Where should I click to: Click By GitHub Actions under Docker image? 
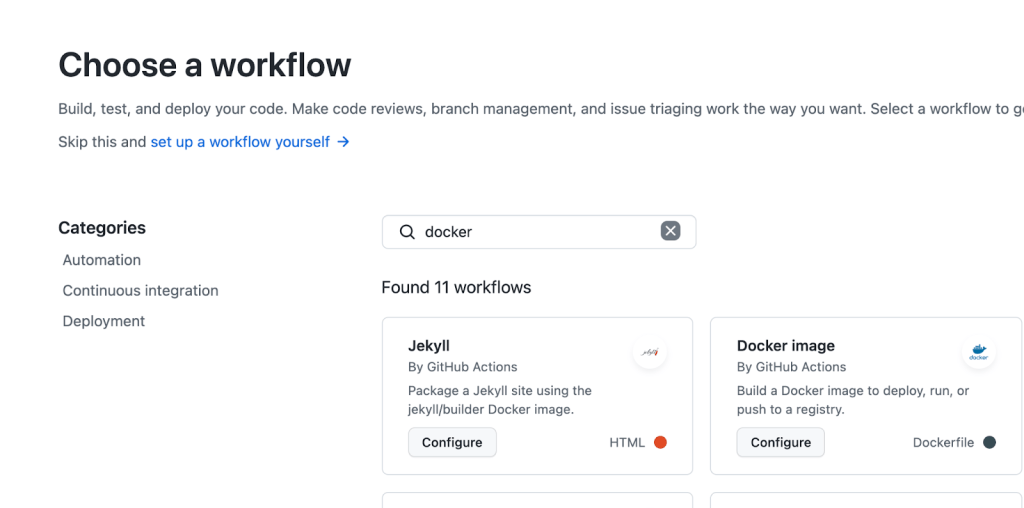(x=792, y=367)
